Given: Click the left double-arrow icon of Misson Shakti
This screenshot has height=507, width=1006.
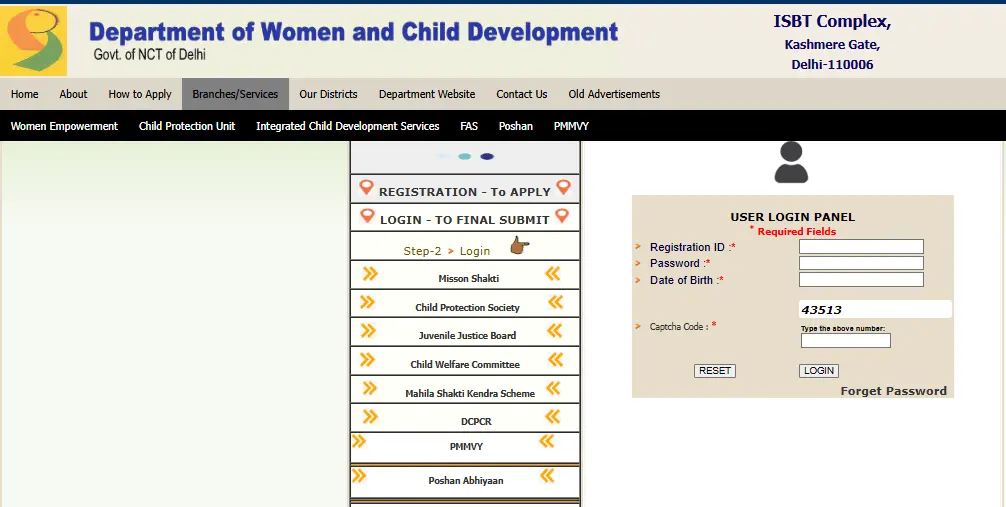Looking at the screenshot, I should click(x=370, y=274).
